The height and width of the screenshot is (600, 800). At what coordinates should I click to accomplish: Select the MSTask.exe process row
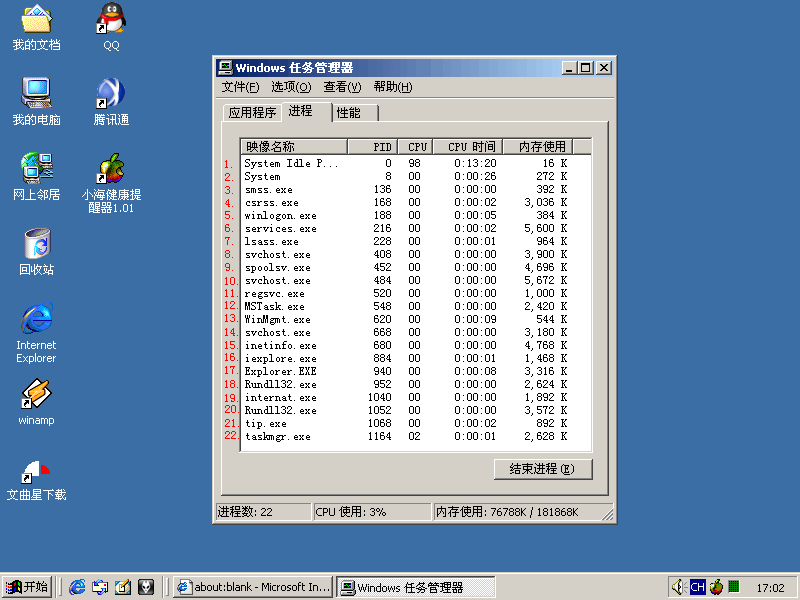(416, 307)
